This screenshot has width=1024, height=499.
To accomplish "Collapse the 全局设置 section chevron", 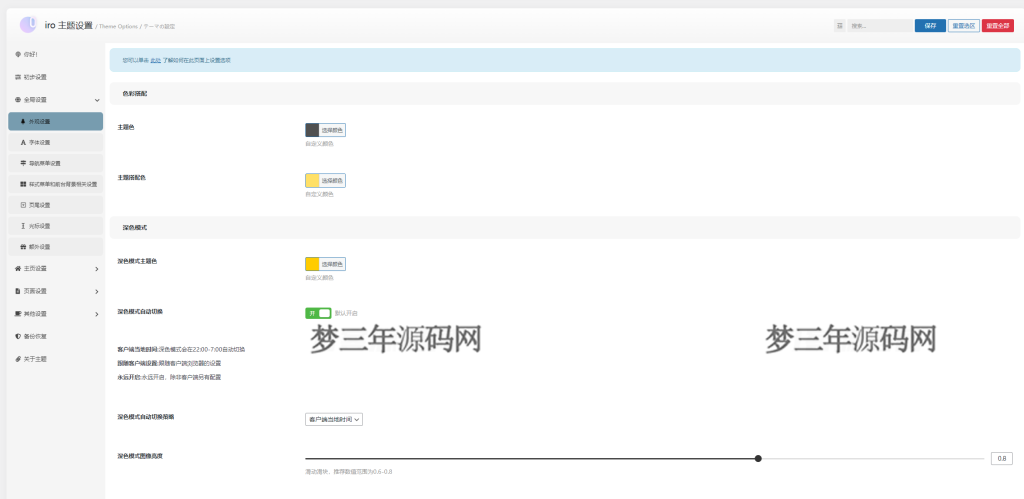I will pyautogui.click(x=97, y=100).
